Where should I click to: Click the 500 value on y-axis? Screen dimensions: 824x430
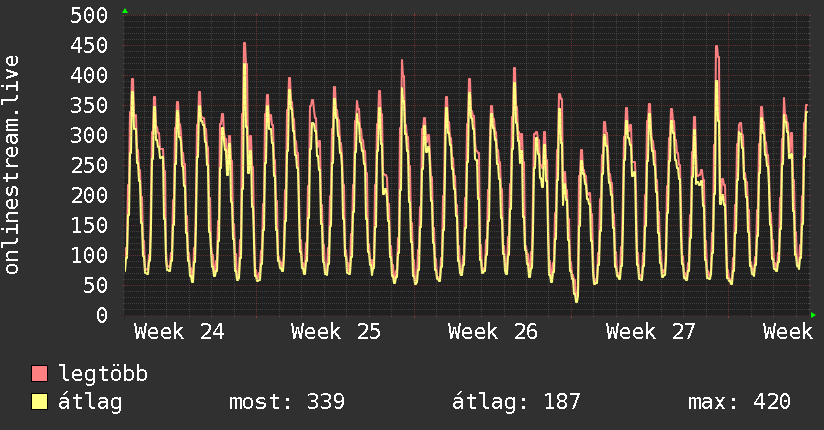point(89,15)
